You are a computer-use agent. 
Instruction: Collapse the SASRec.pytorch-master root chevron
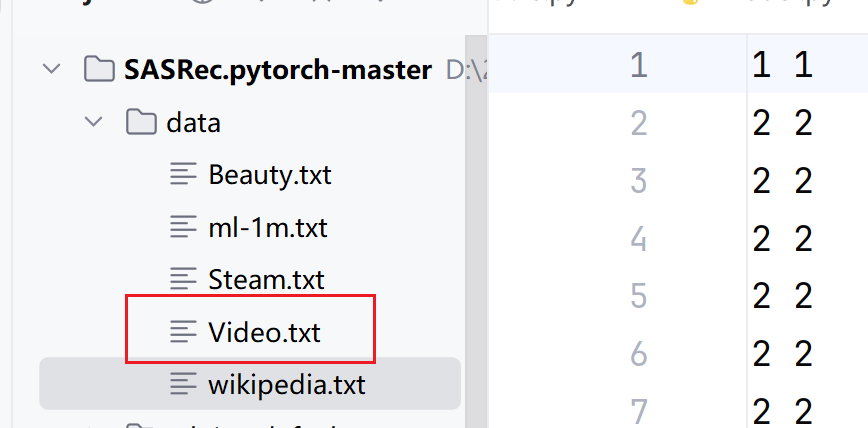(x=49, y=70)
